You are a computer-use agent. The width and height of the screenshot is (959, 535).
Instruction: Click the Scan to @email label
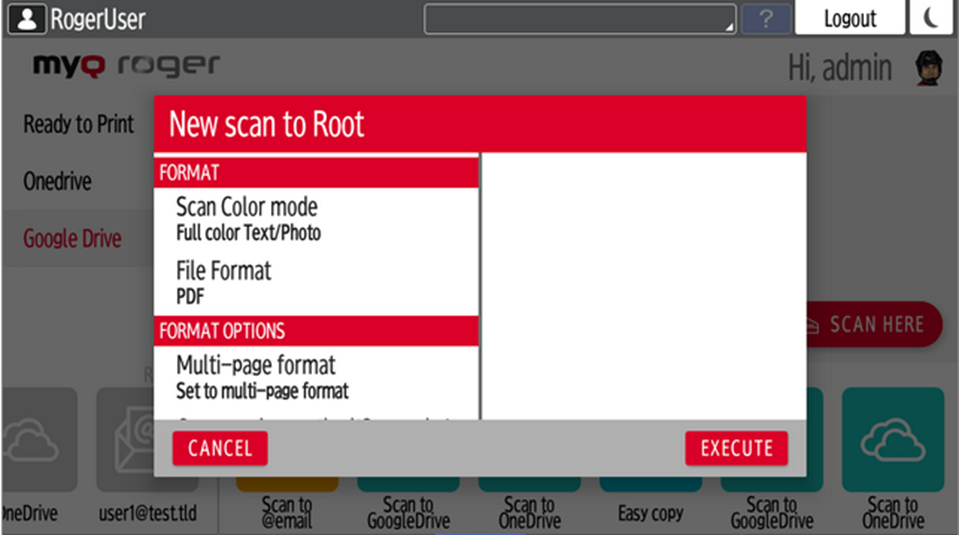coord(287,512)
